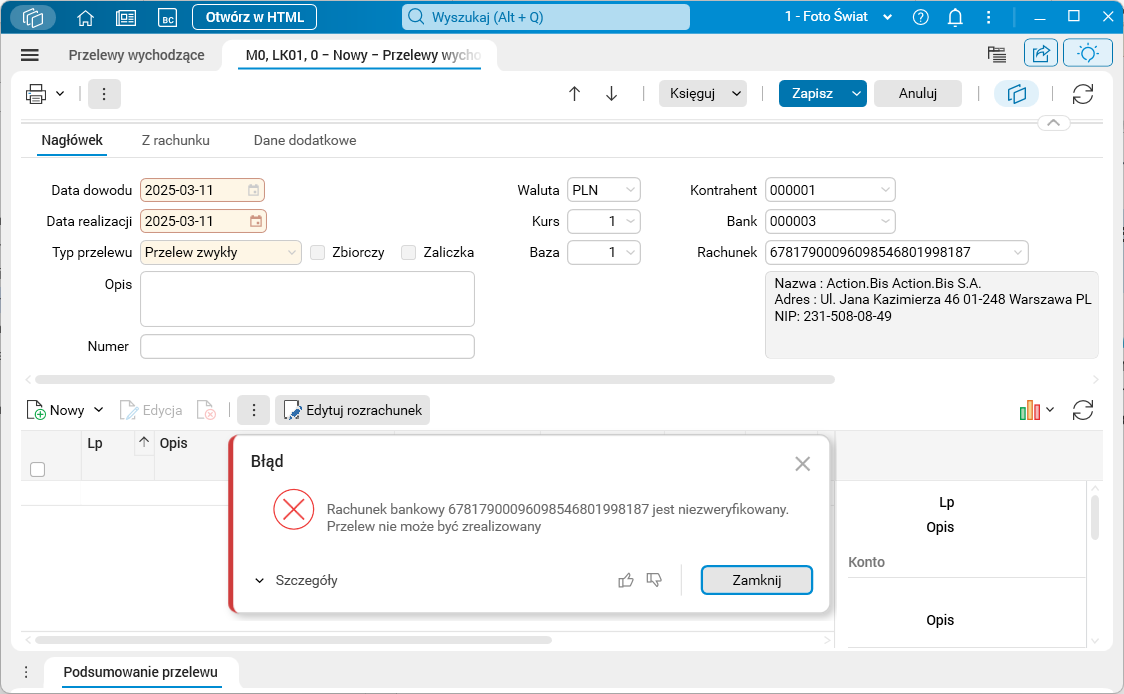Open notifications bell icon
The image size is (1124, 694).
[x=955, y=17]
